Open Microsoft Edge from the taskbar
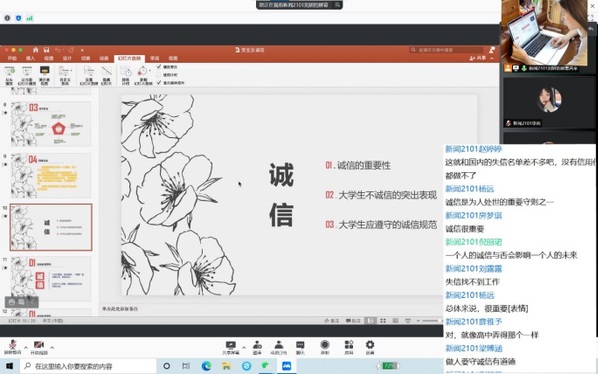 [x=206, y=366]
